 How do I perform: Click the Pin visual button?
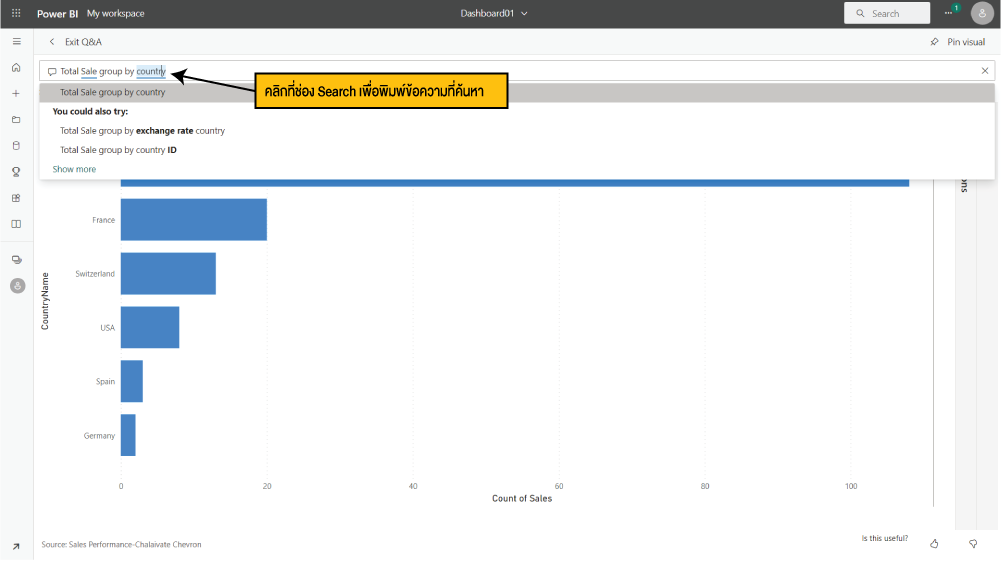(957, 42)
